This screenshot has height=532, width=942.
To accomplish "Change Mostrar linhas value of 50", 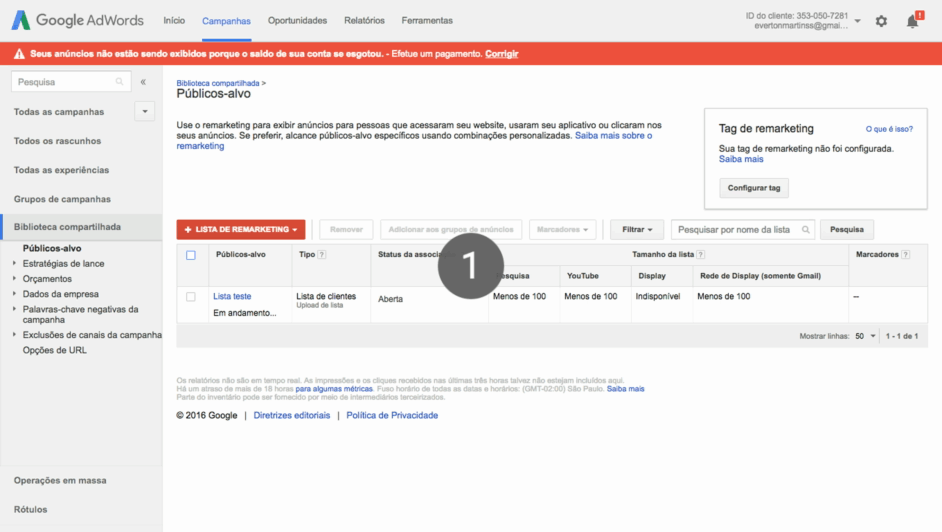I will pos(866,336).
